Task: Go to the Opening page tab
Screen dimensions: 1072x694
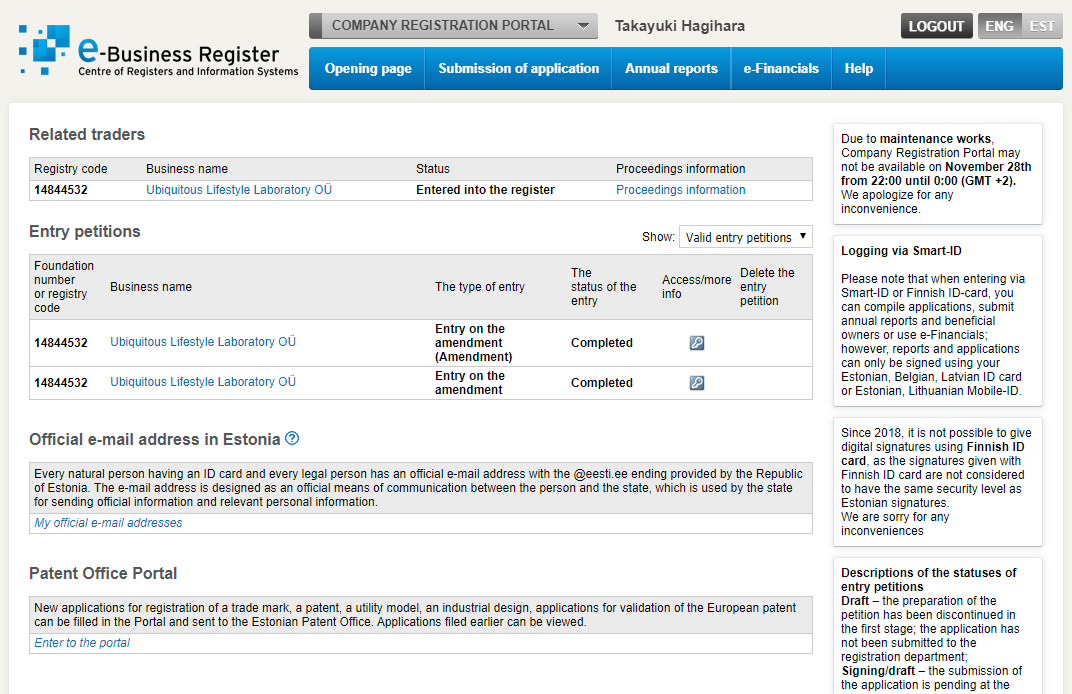Action: point(368,68)
